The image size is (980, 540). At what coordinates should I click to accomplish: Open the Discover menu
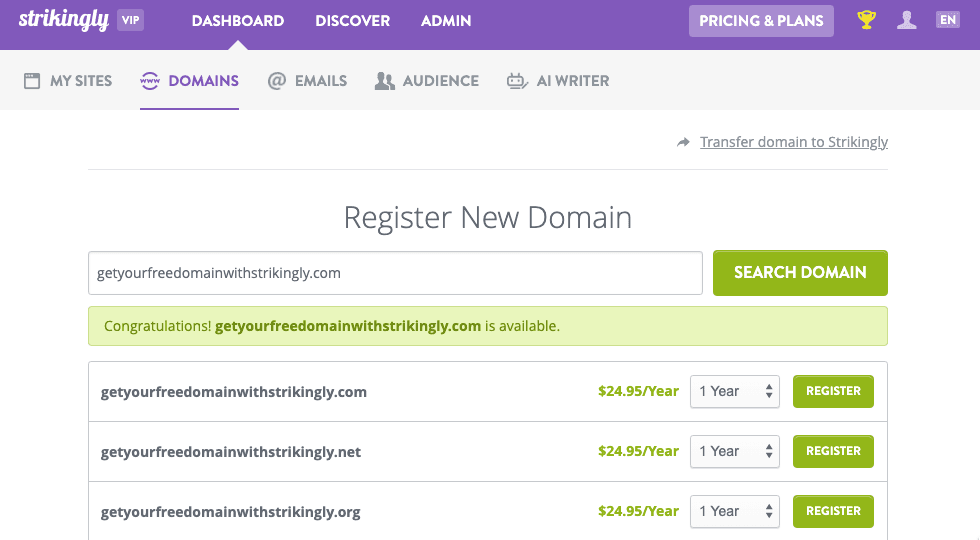pyautogui.click(x=352, y=21)
